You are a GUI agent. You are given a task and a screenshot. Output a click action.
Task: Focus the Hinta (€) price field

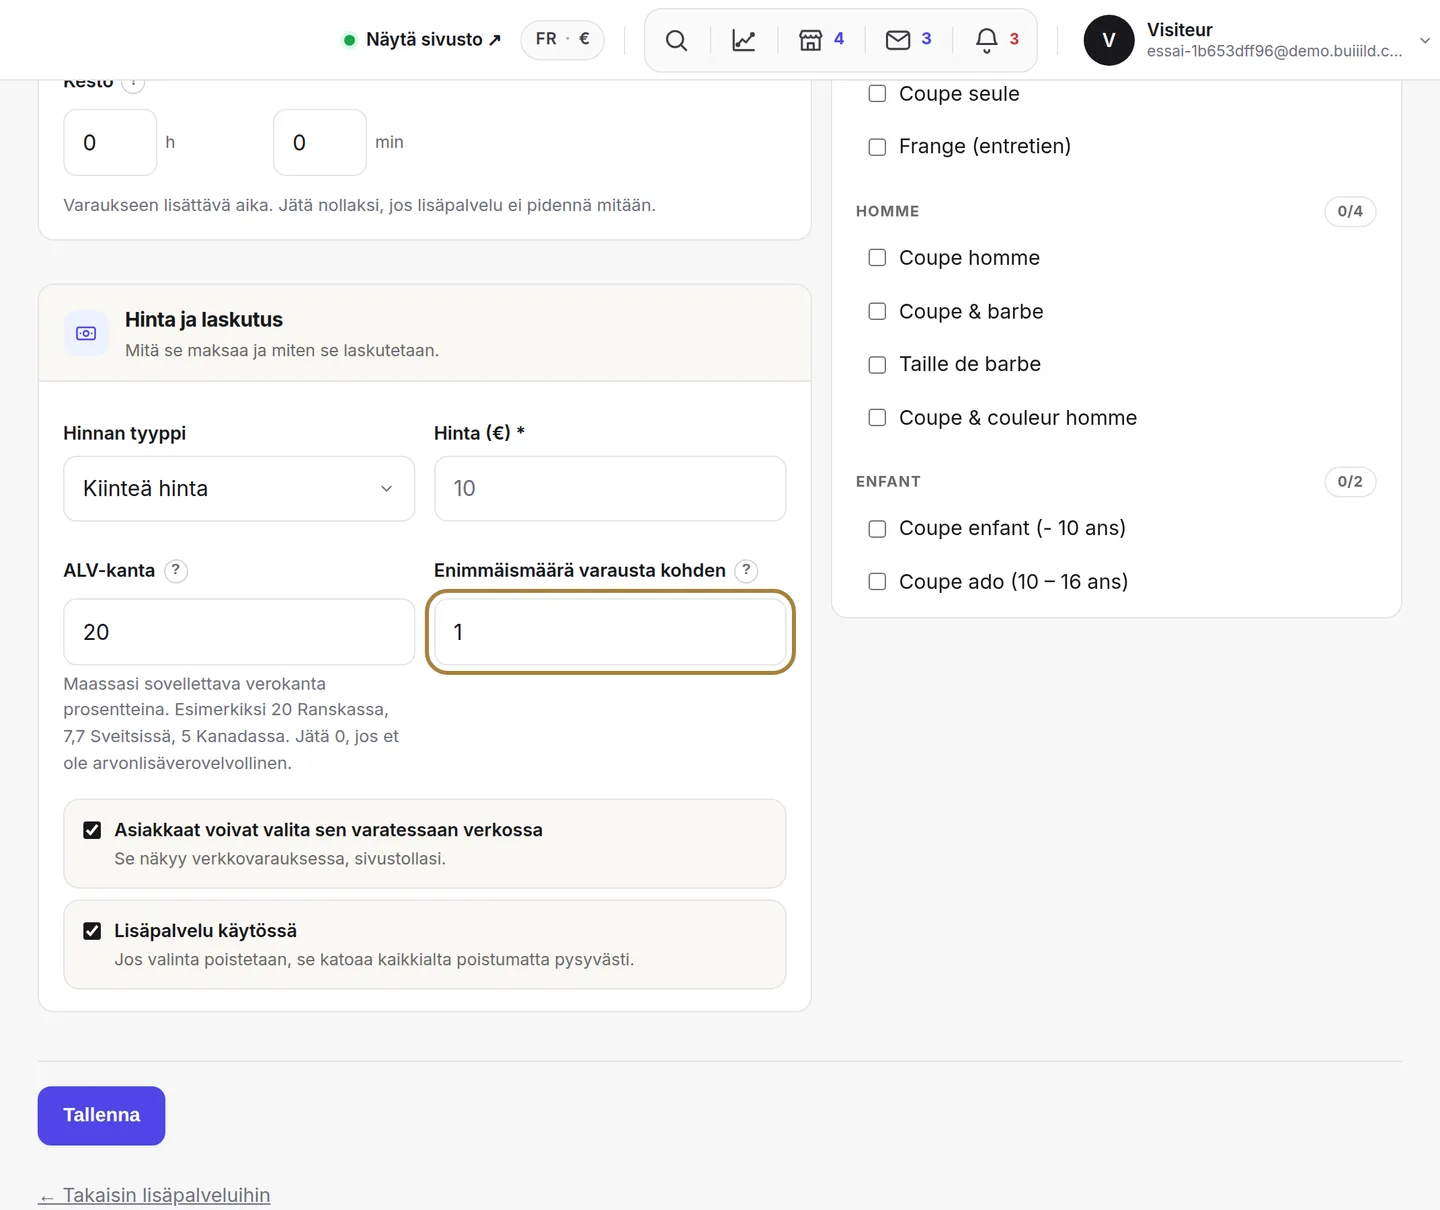pyautogui.click(x=610, y=489)
